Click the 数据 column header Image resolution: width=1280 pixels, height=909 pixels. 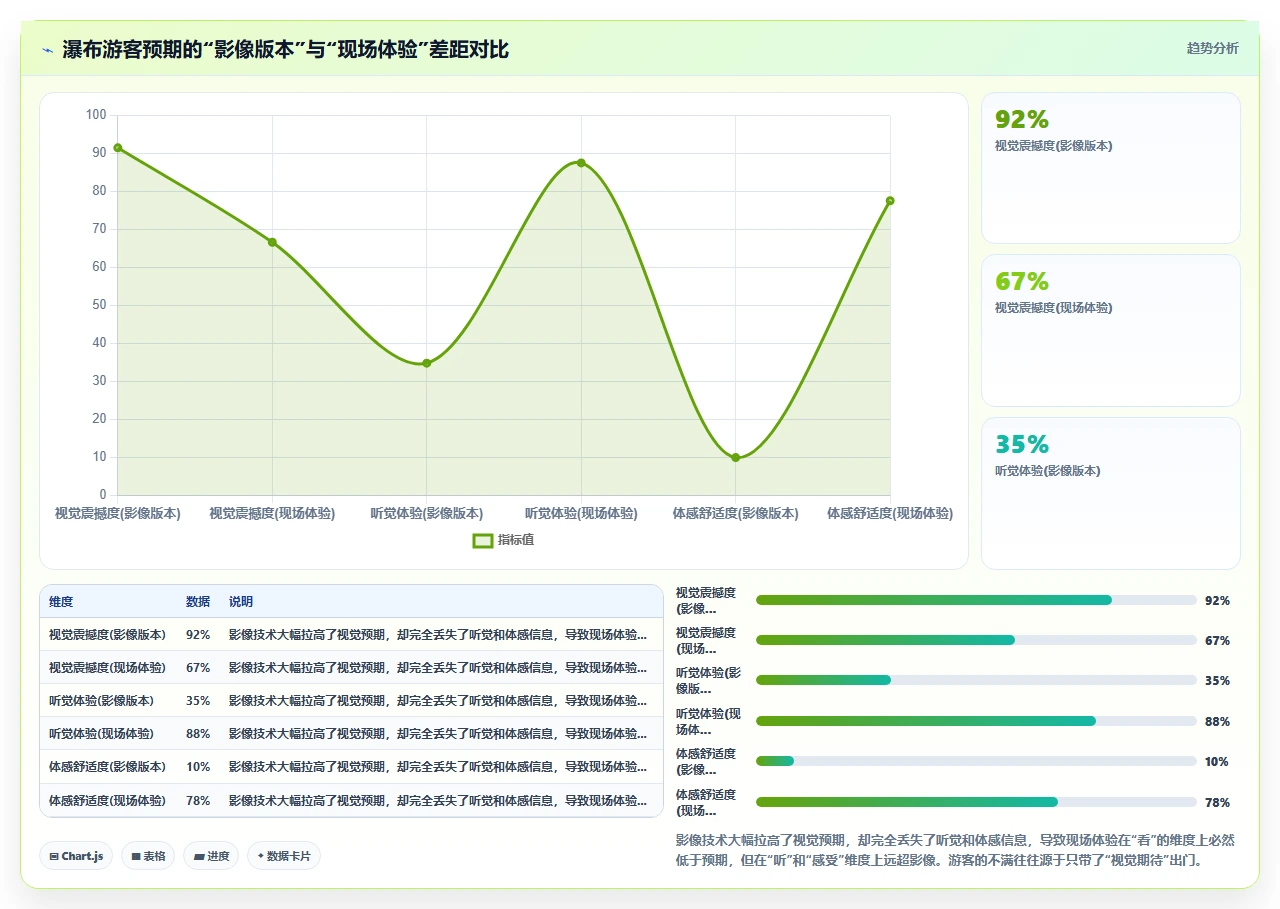pos(198,602)
